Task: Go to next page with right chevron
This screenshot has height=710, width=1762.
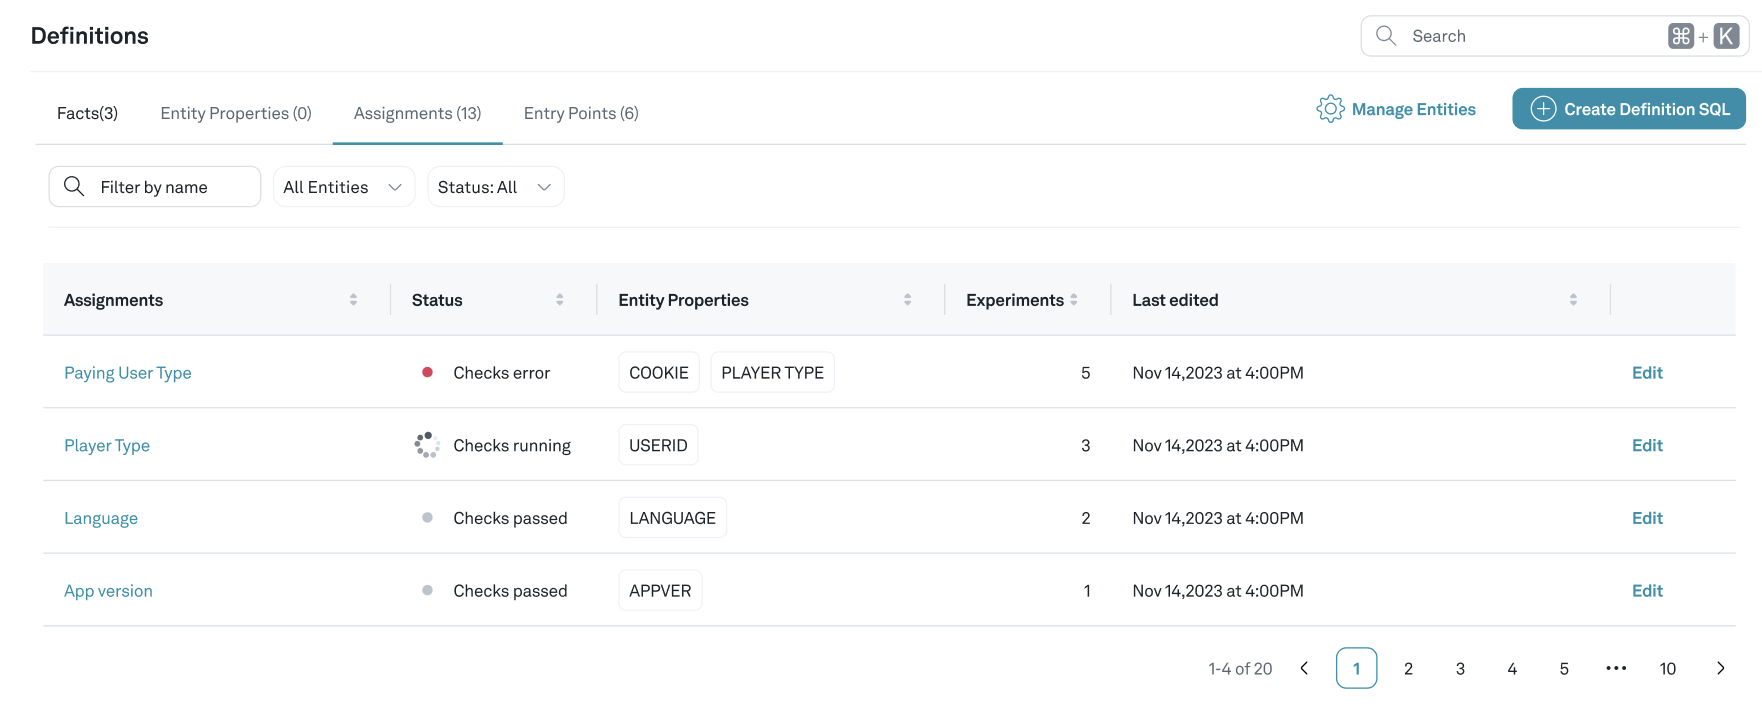Action: tap(1720, 669)
